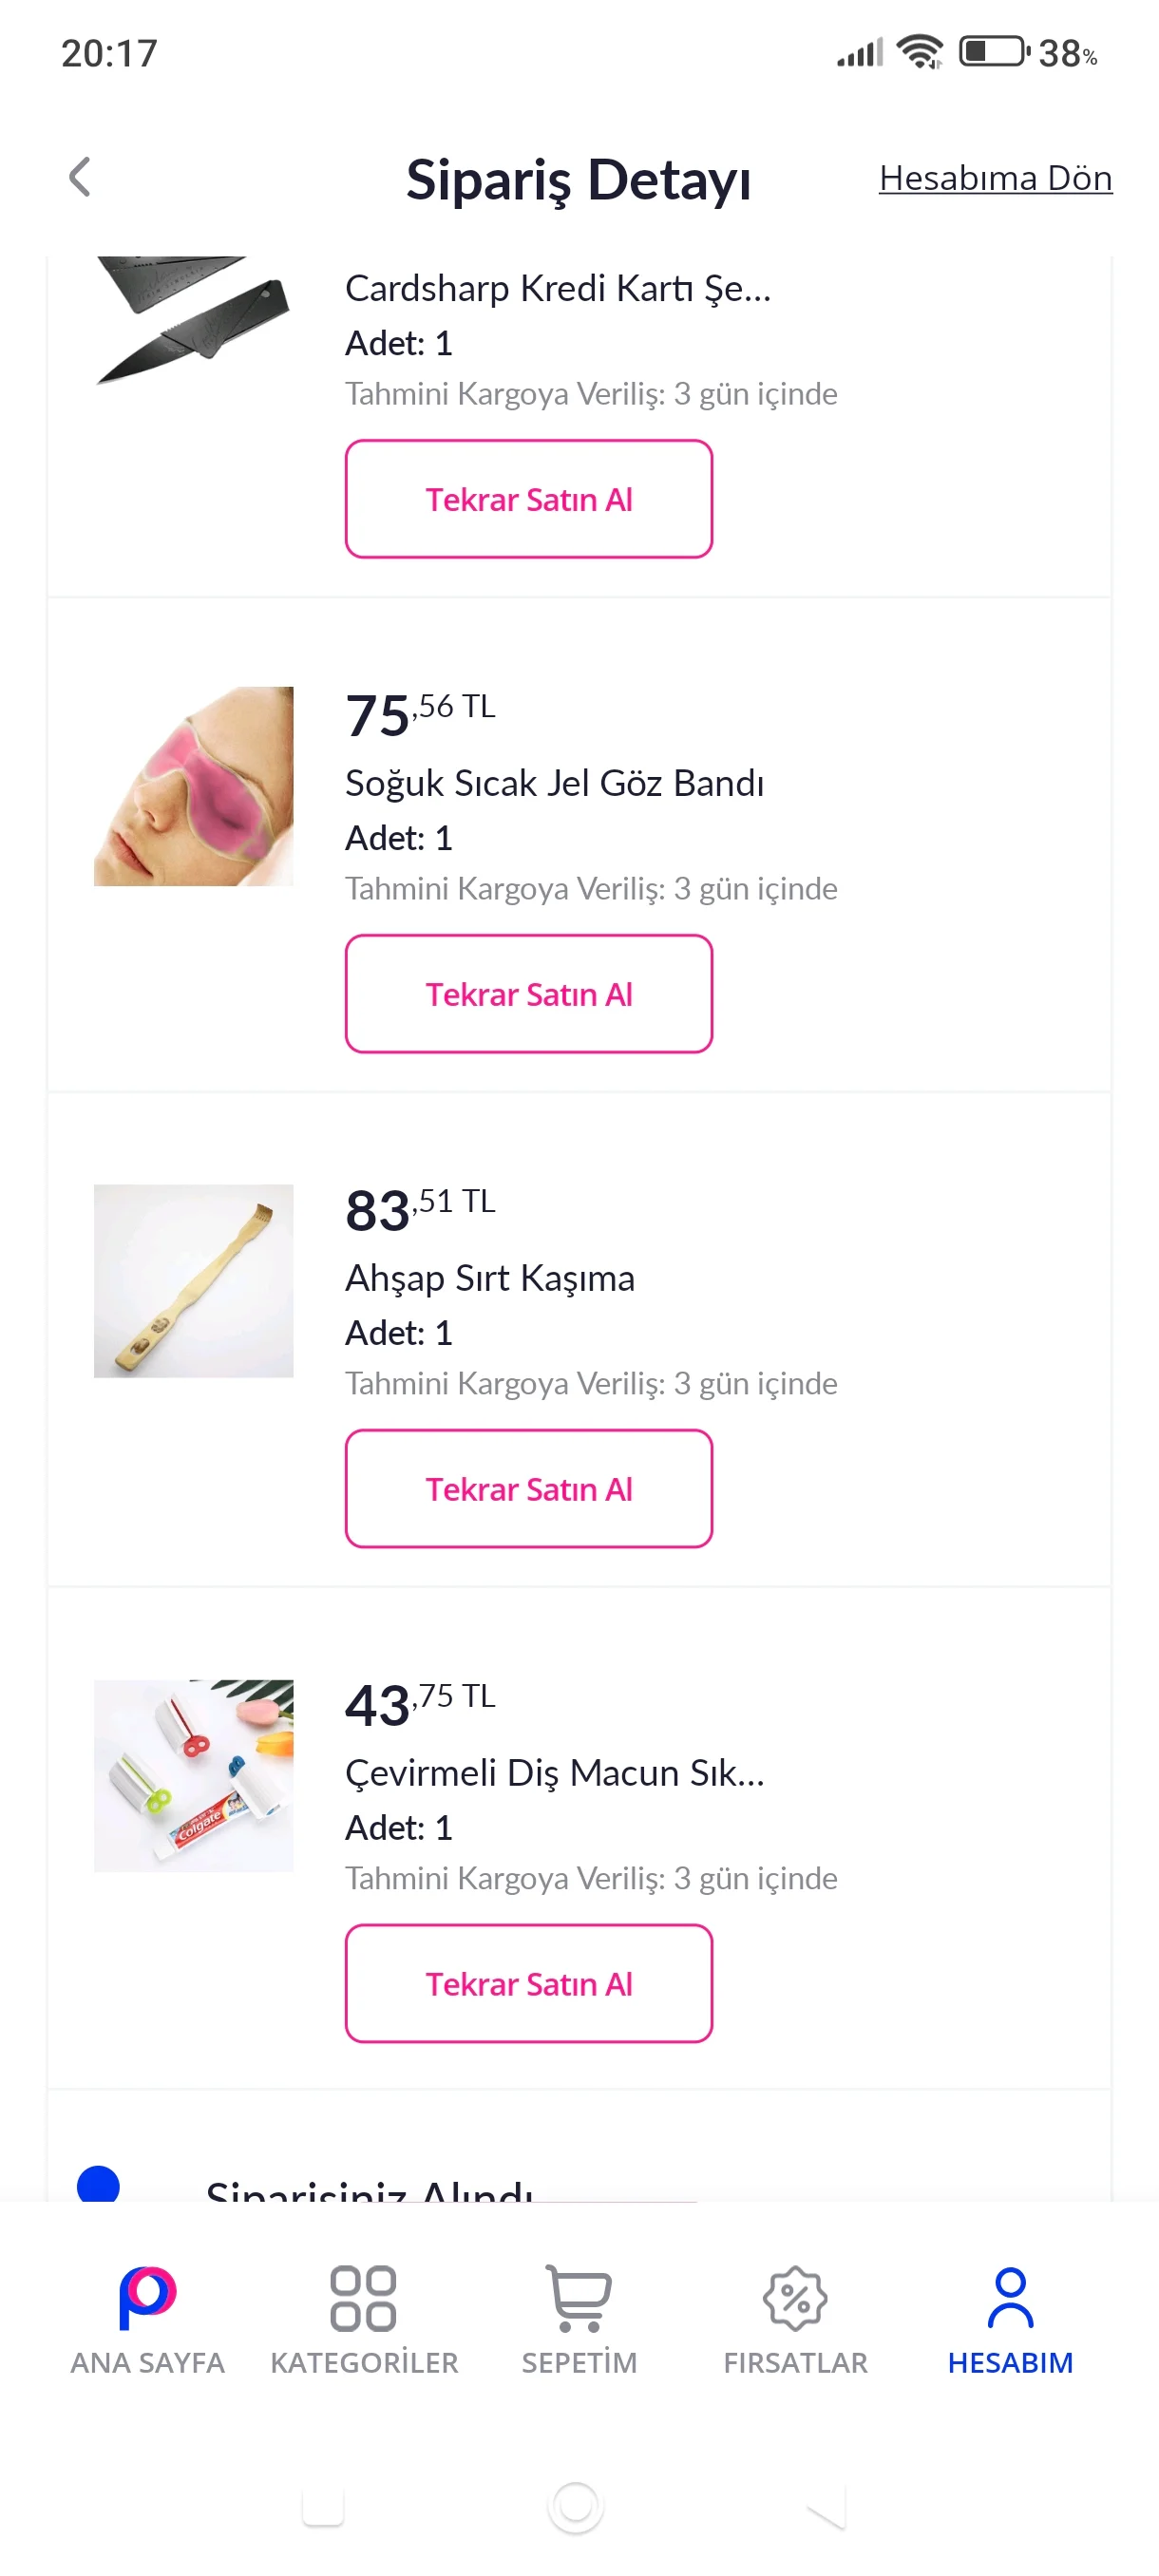Open the Cardsharp knife product image
This screenshot has height=2576, width=1159.
pos(193,318)
